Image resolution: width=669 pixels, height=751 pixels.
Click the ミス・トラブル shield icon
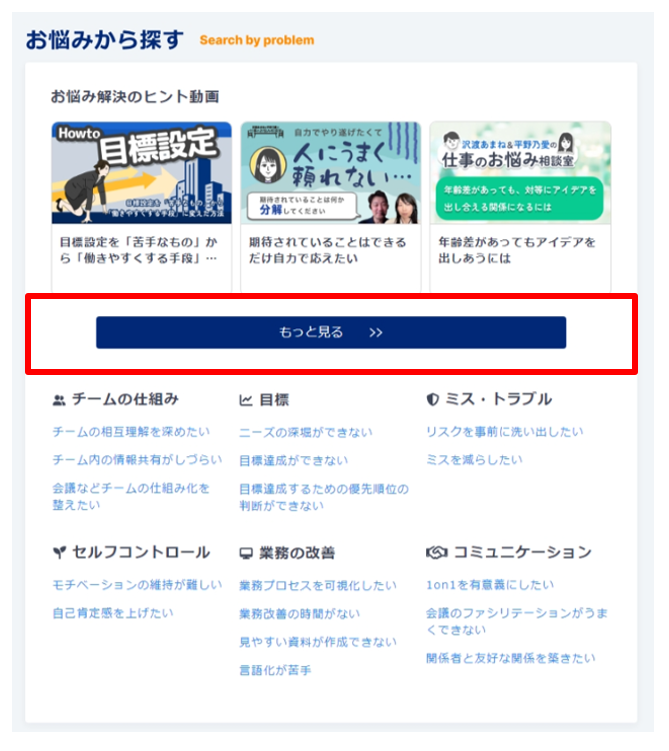point(433,400)
